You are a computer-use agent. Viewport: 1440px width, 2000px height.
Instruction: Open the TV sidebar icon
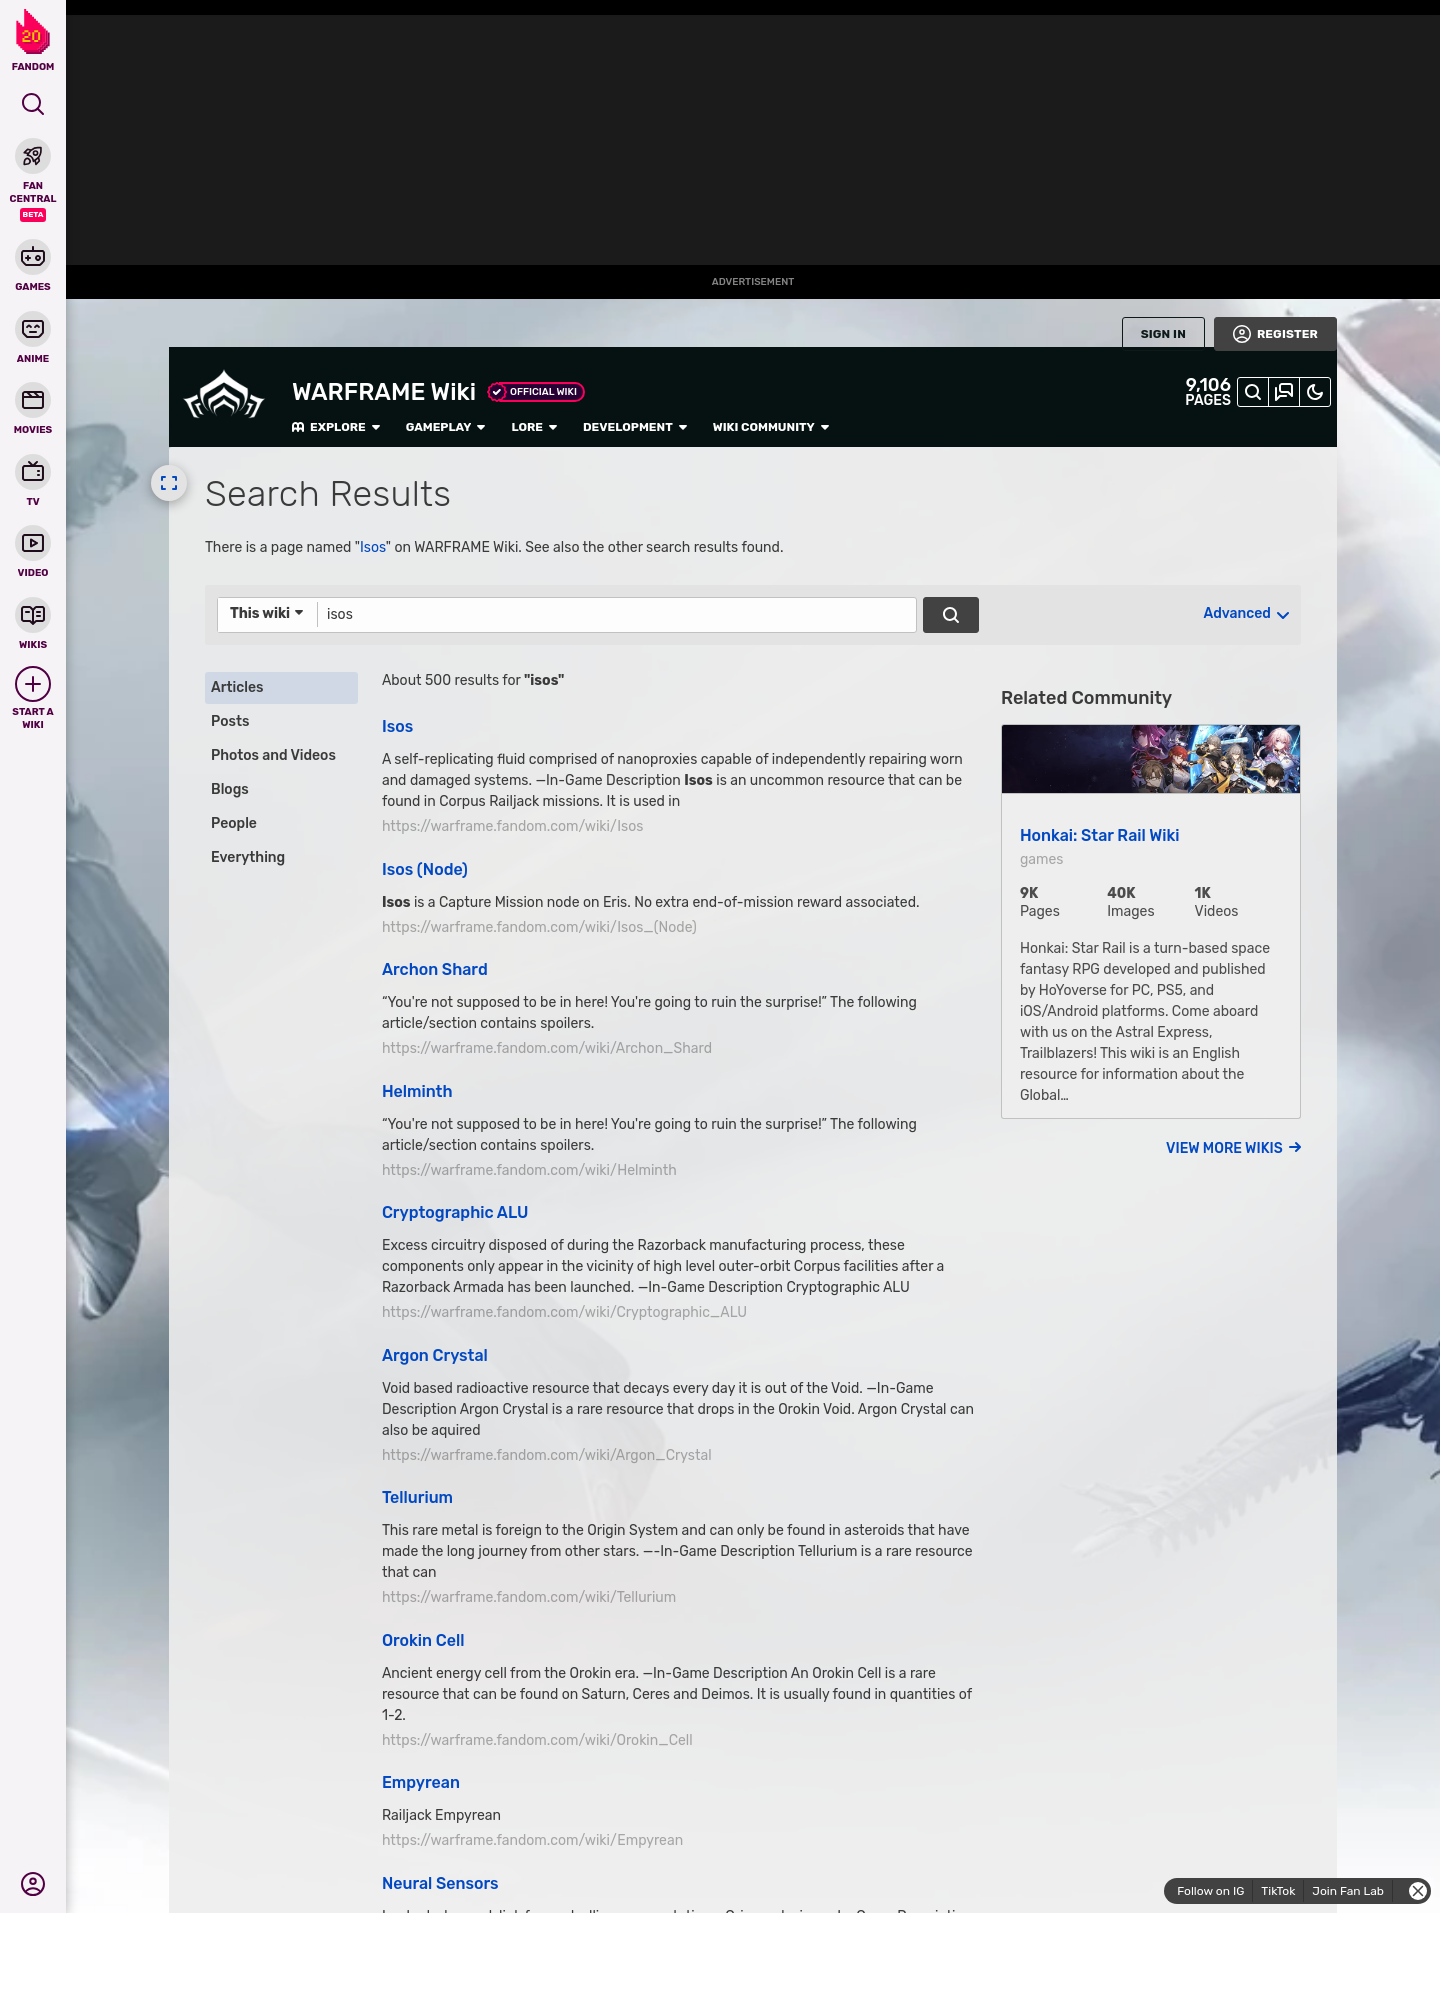tap(33, 472)
